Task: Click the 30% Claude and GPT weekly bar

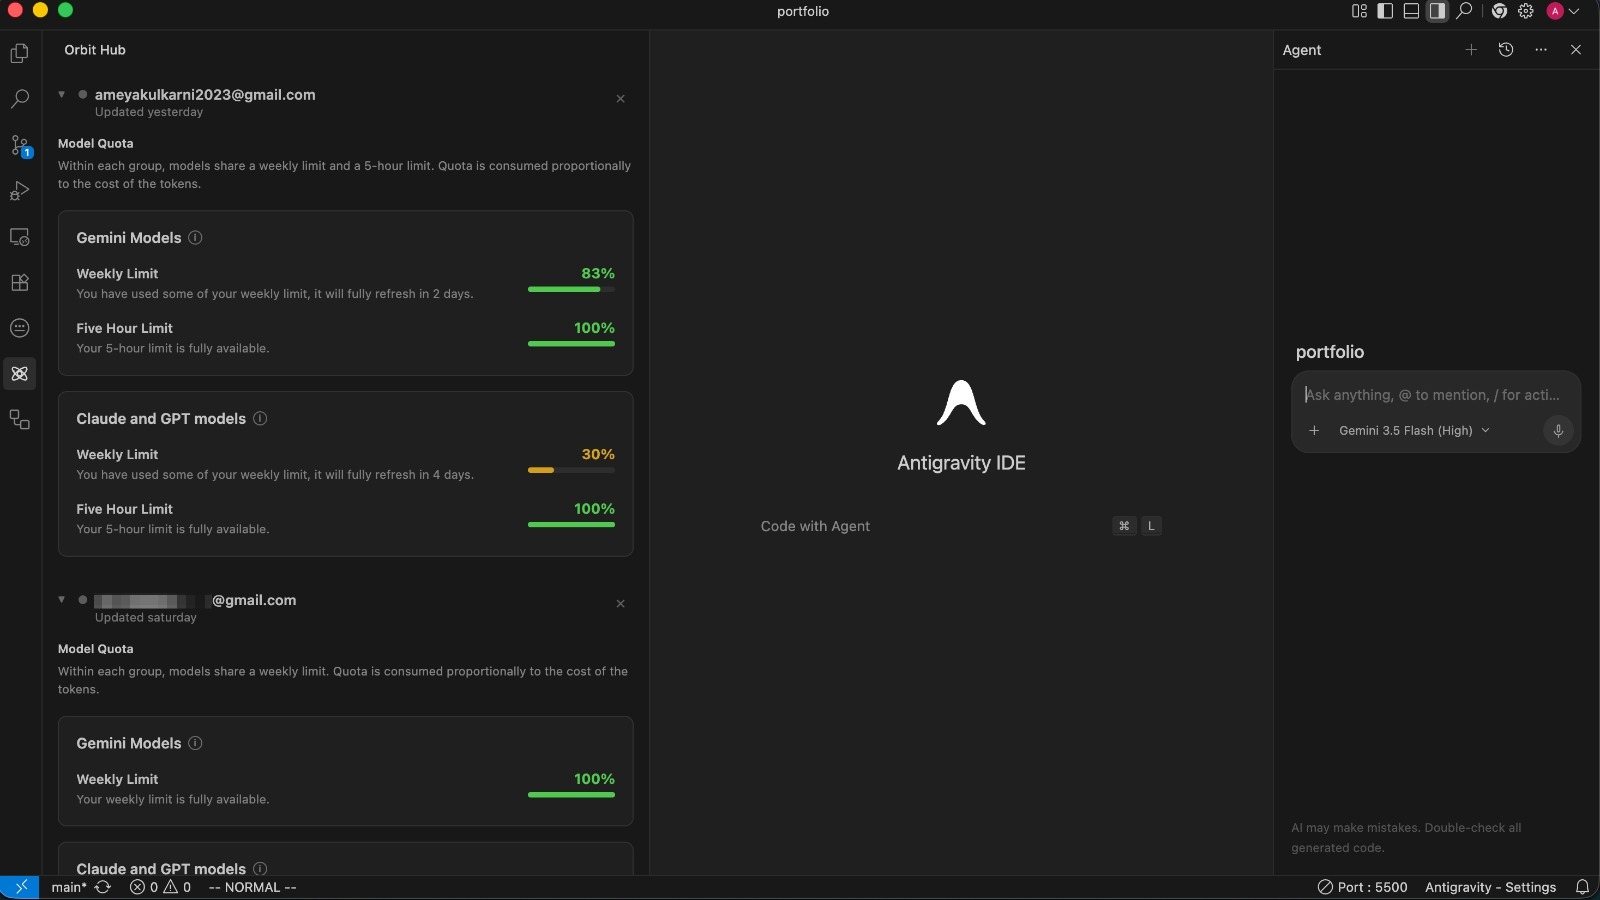Action: click(571, 470)
